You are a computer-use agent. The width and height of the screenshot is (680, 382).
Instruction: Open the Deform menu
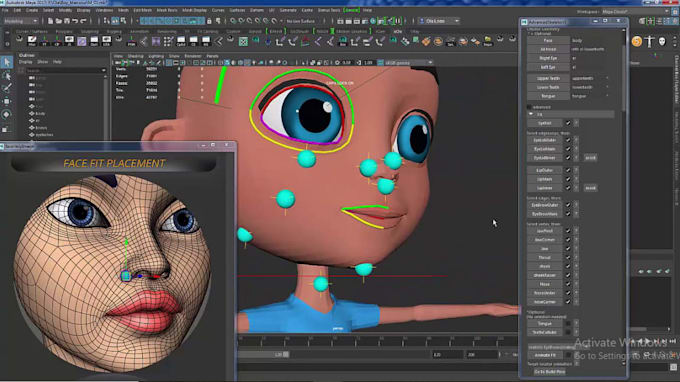click(x=257, y=10)
